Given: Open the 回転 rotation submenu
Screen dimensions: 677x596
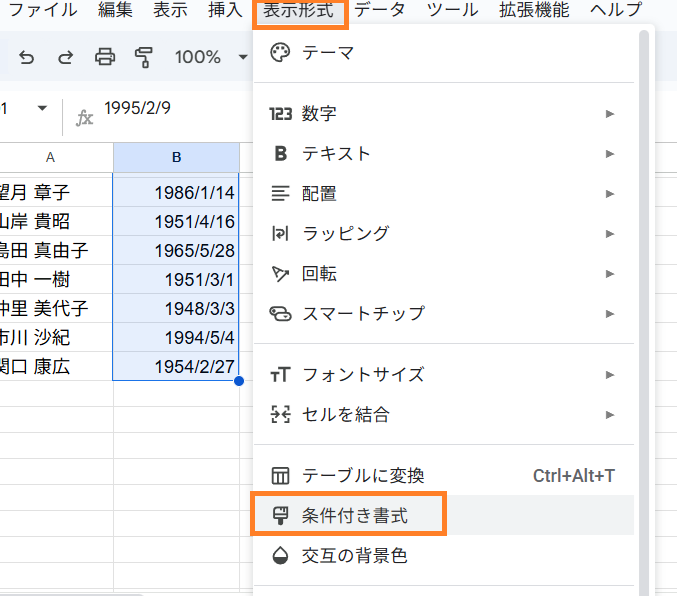Looking at the screenshot, I should pos(320,274).
